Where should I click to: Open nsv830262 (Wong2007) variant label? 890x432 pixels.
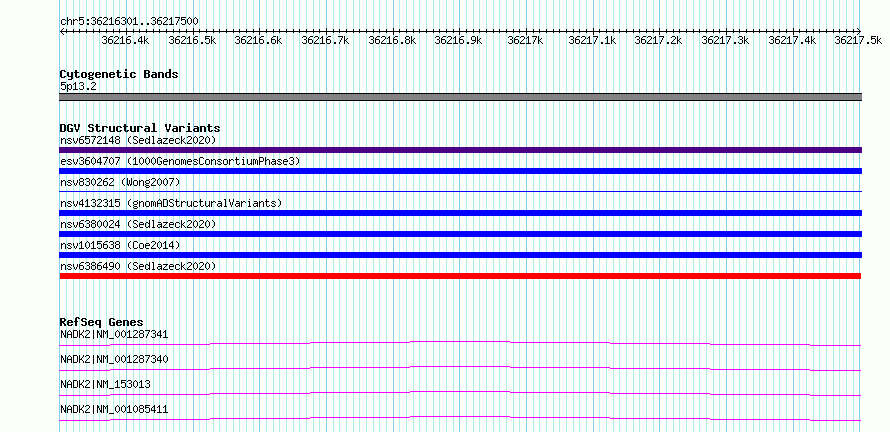coord(120,182)
